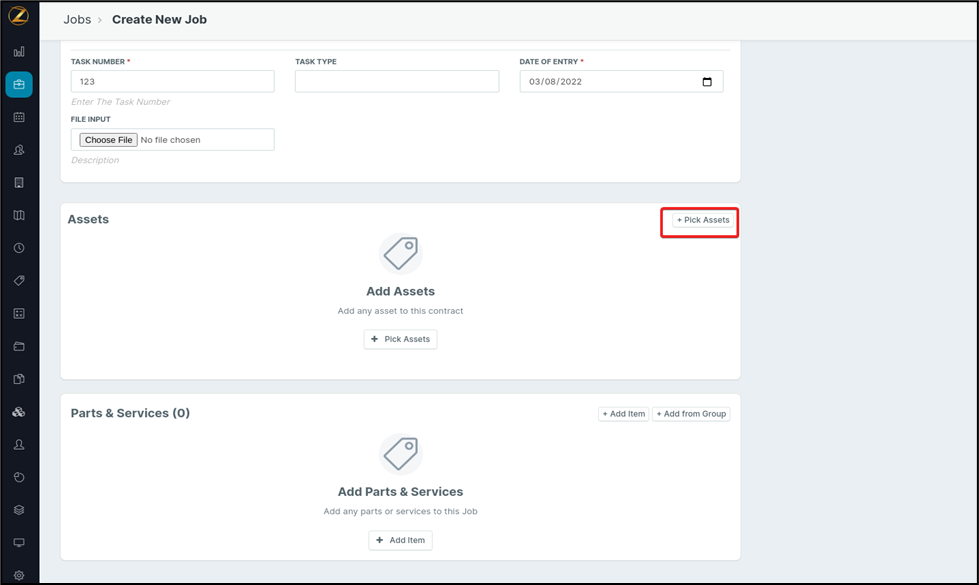Click the center Pick Assets button
The image size is (979, 585).
[400, 339]
